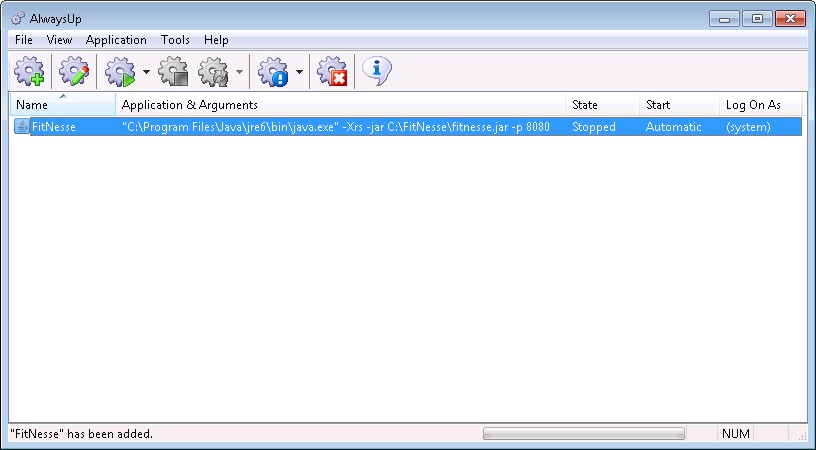Open the File menu
The height and width of the screenshot is (450, 816).
(23, 40)
